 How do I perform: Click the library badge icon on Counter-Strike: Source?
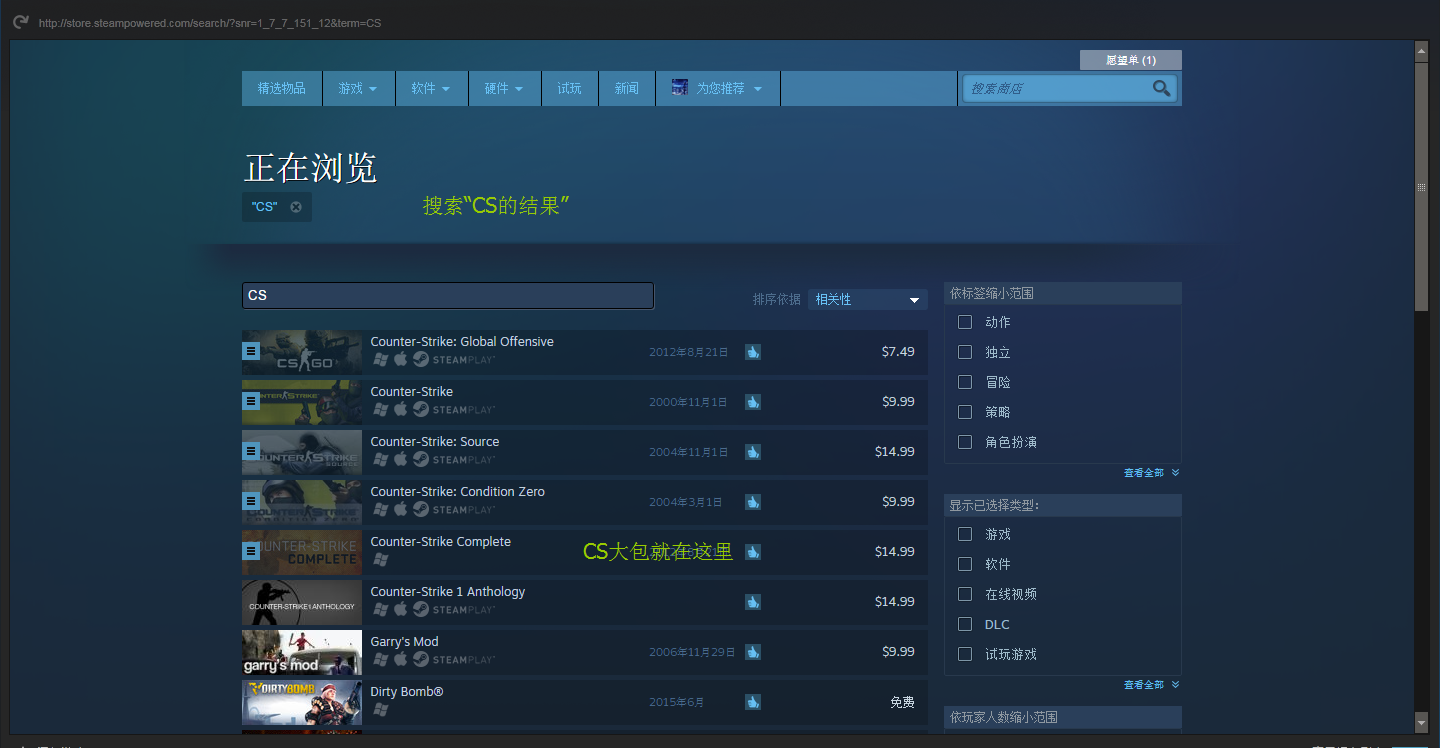252,451
